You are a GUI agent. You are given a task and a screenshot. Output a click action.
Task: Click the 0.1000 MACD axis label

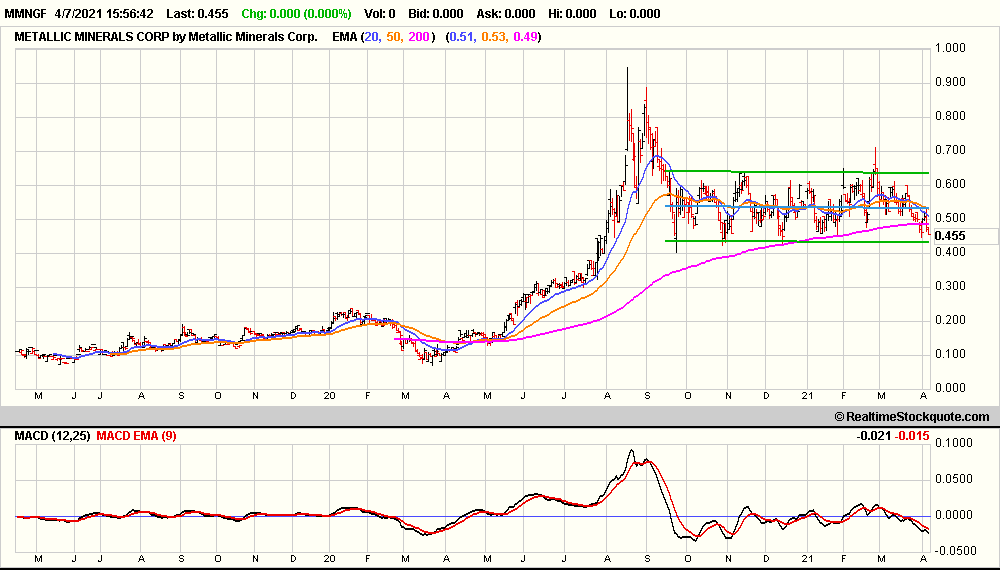953,443
